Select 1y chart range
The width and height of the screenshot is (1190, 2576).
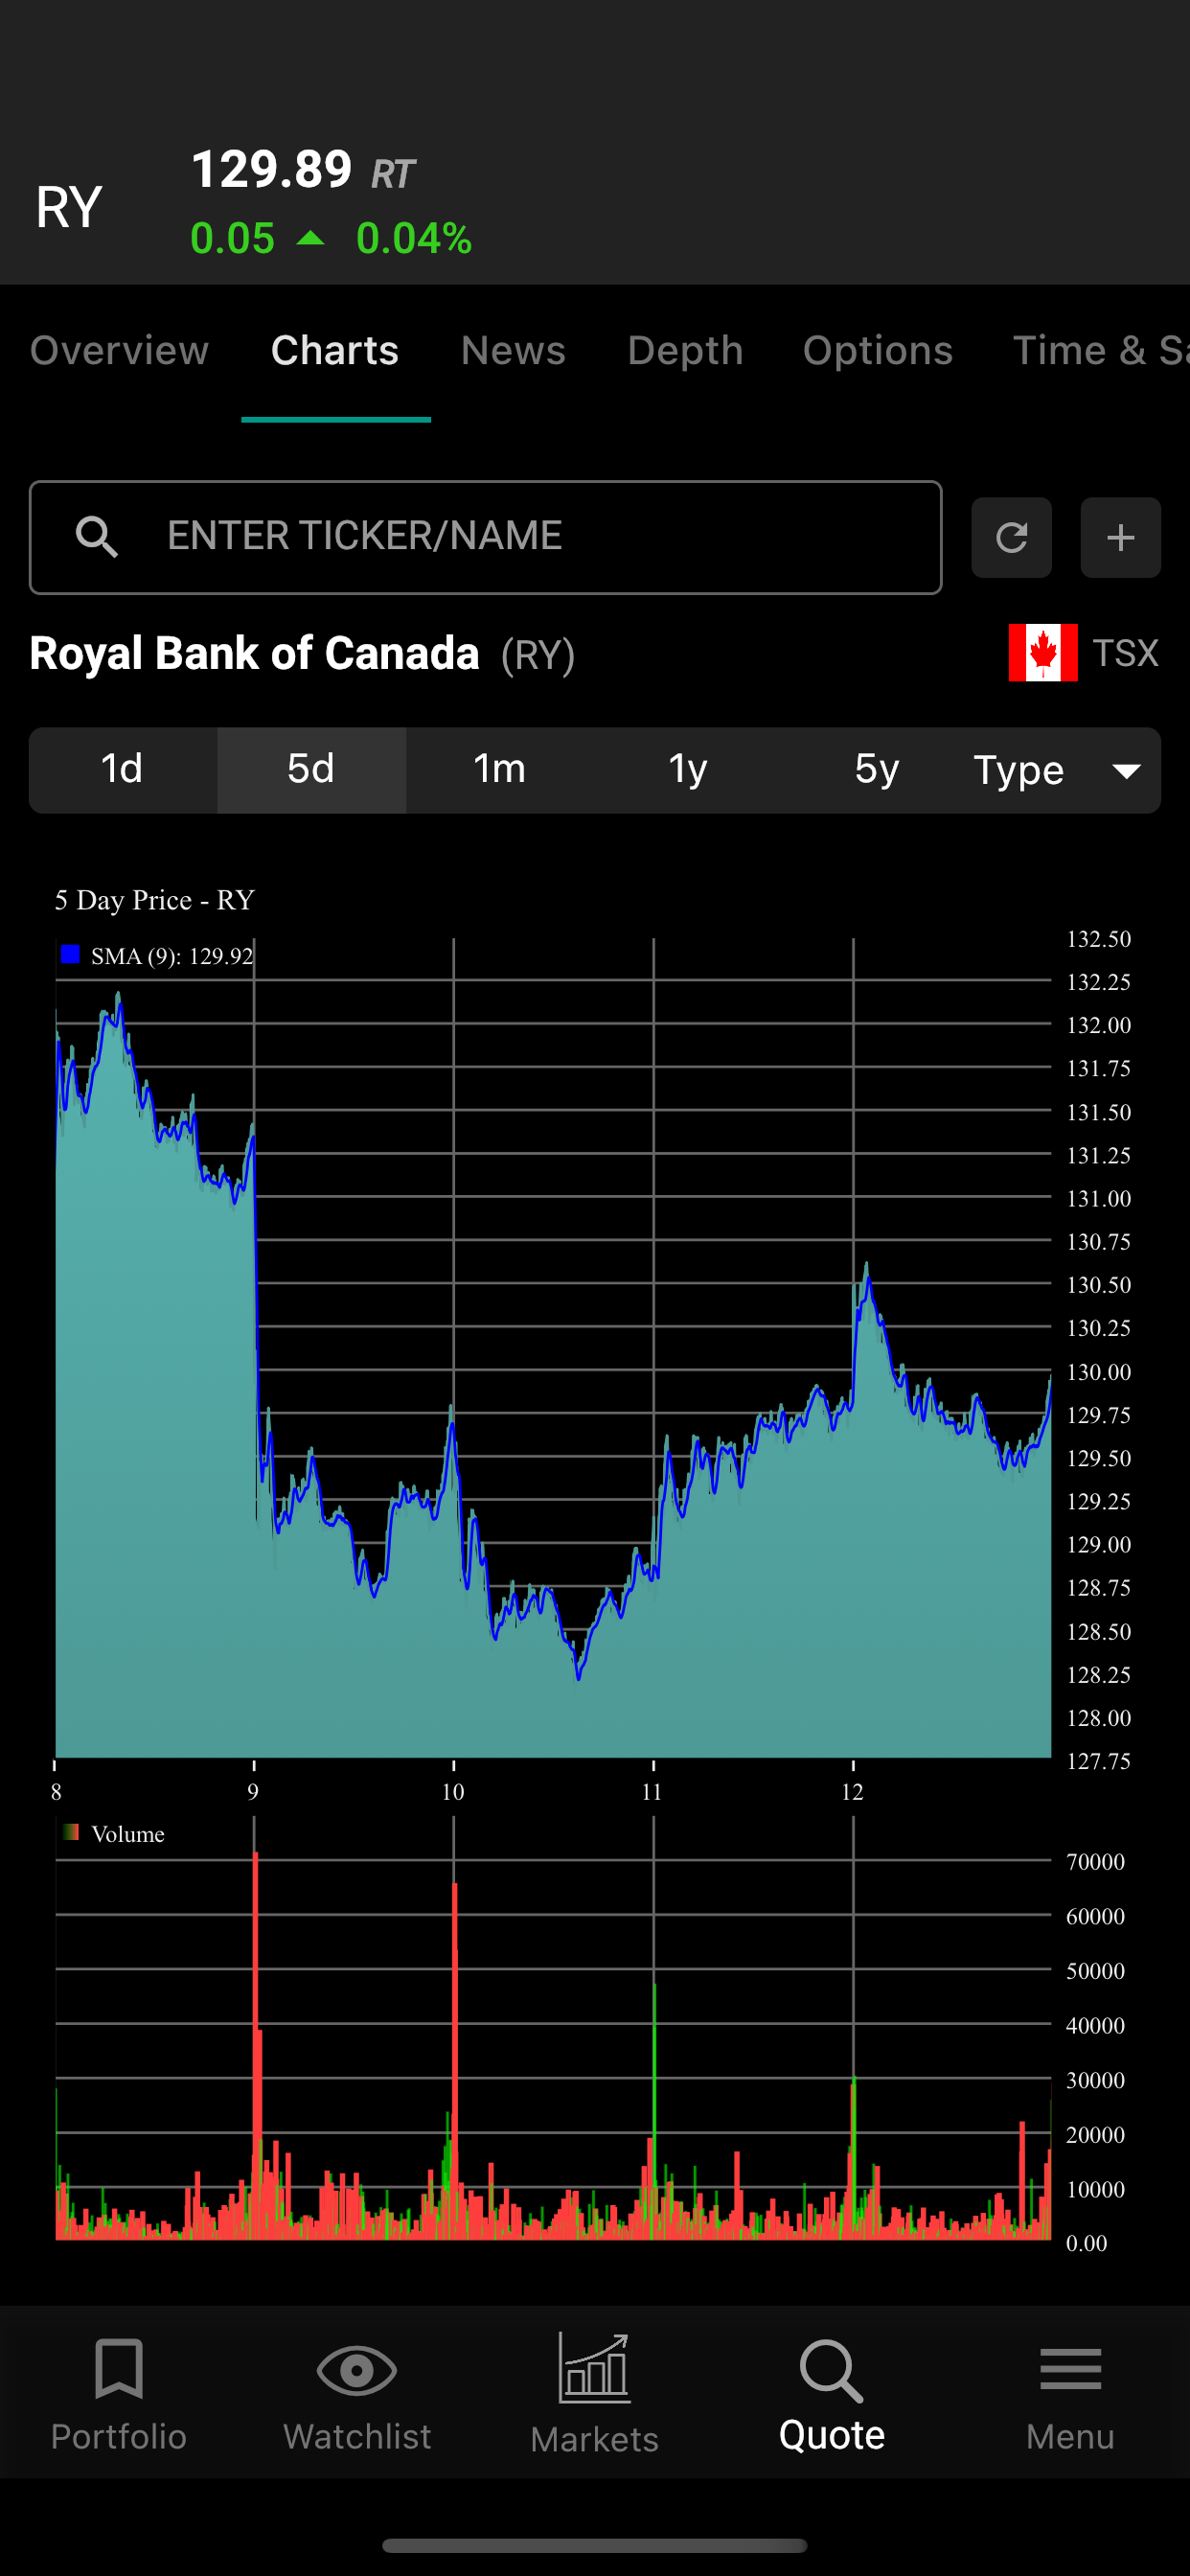click(688, 770)
